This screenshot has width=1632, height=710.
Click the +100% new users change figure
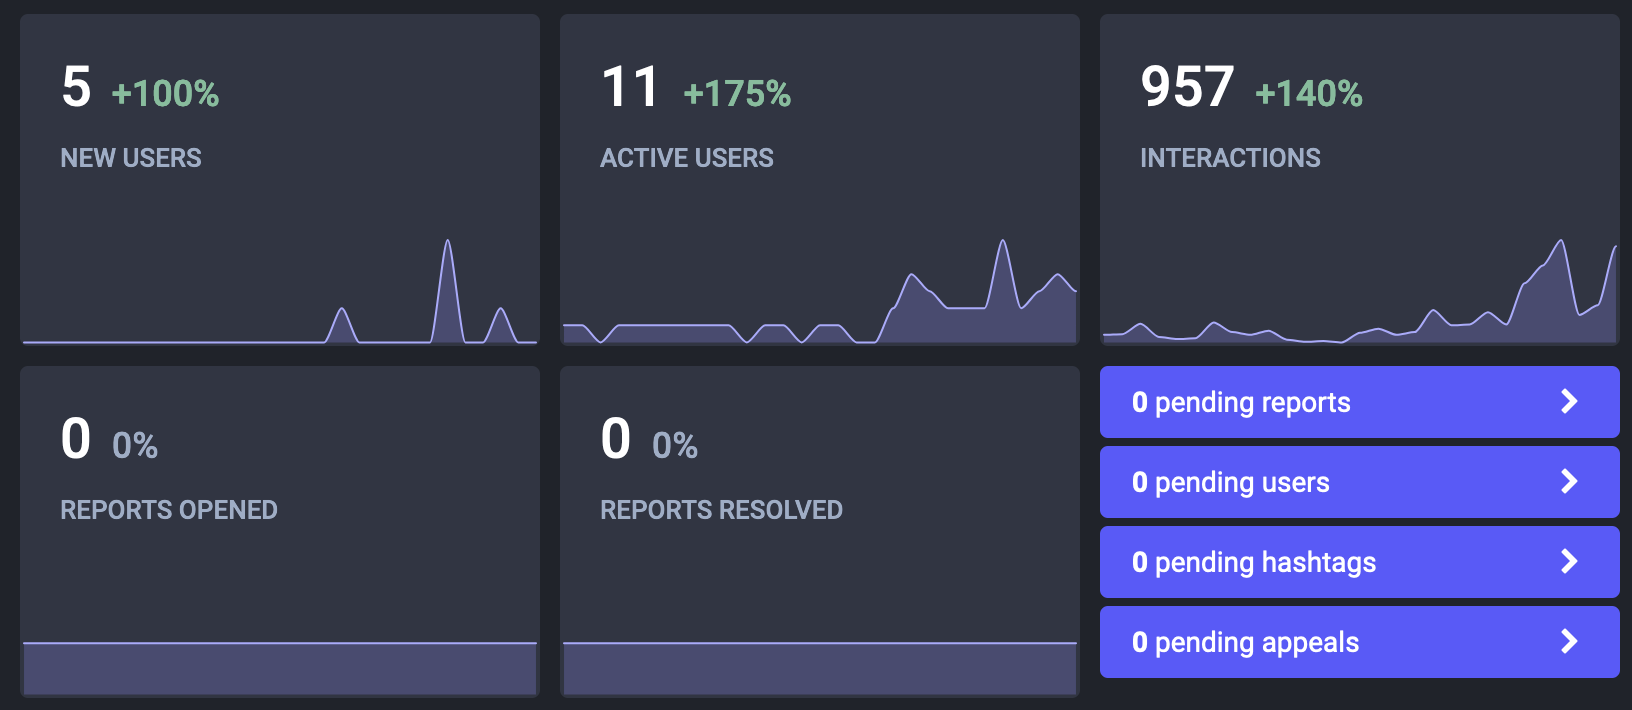point(165,94)
